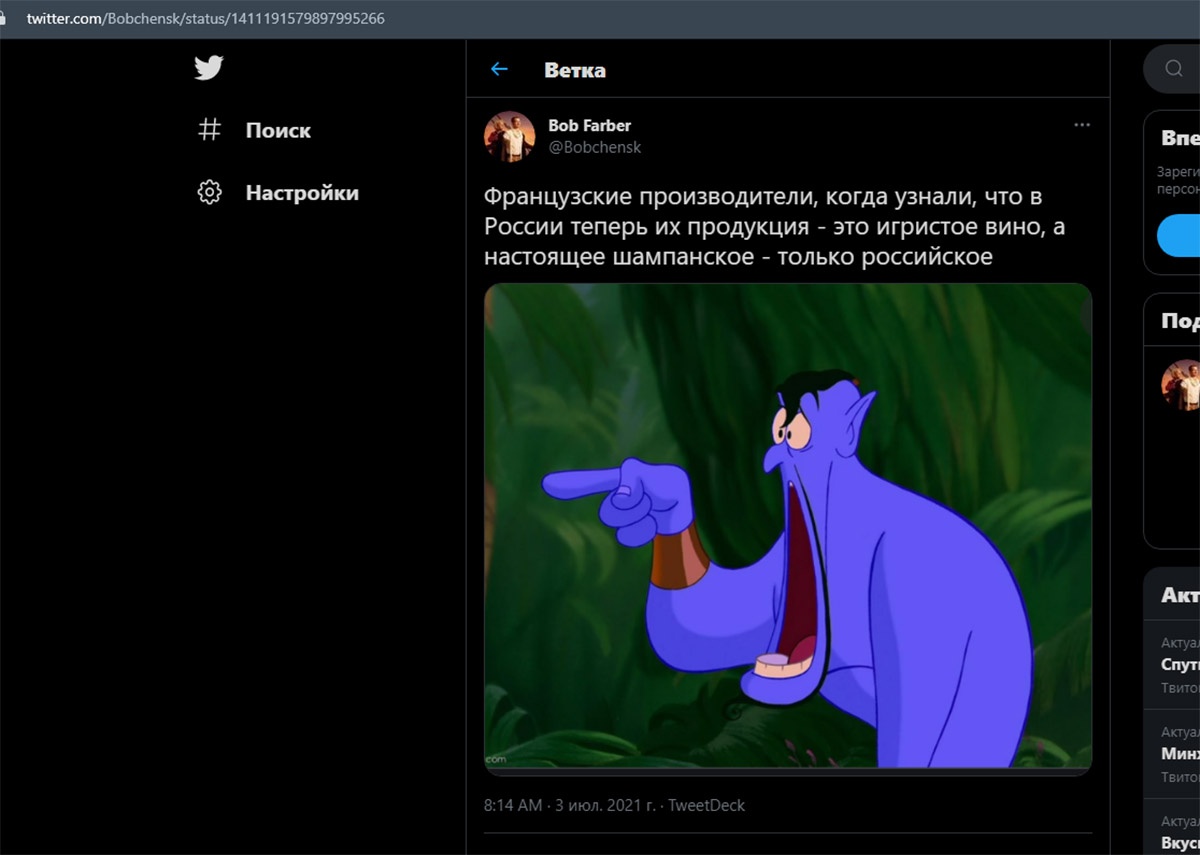Open Настройки in the left sidebar
This screenshot has width=1200, height=855.
click(278, 192)
